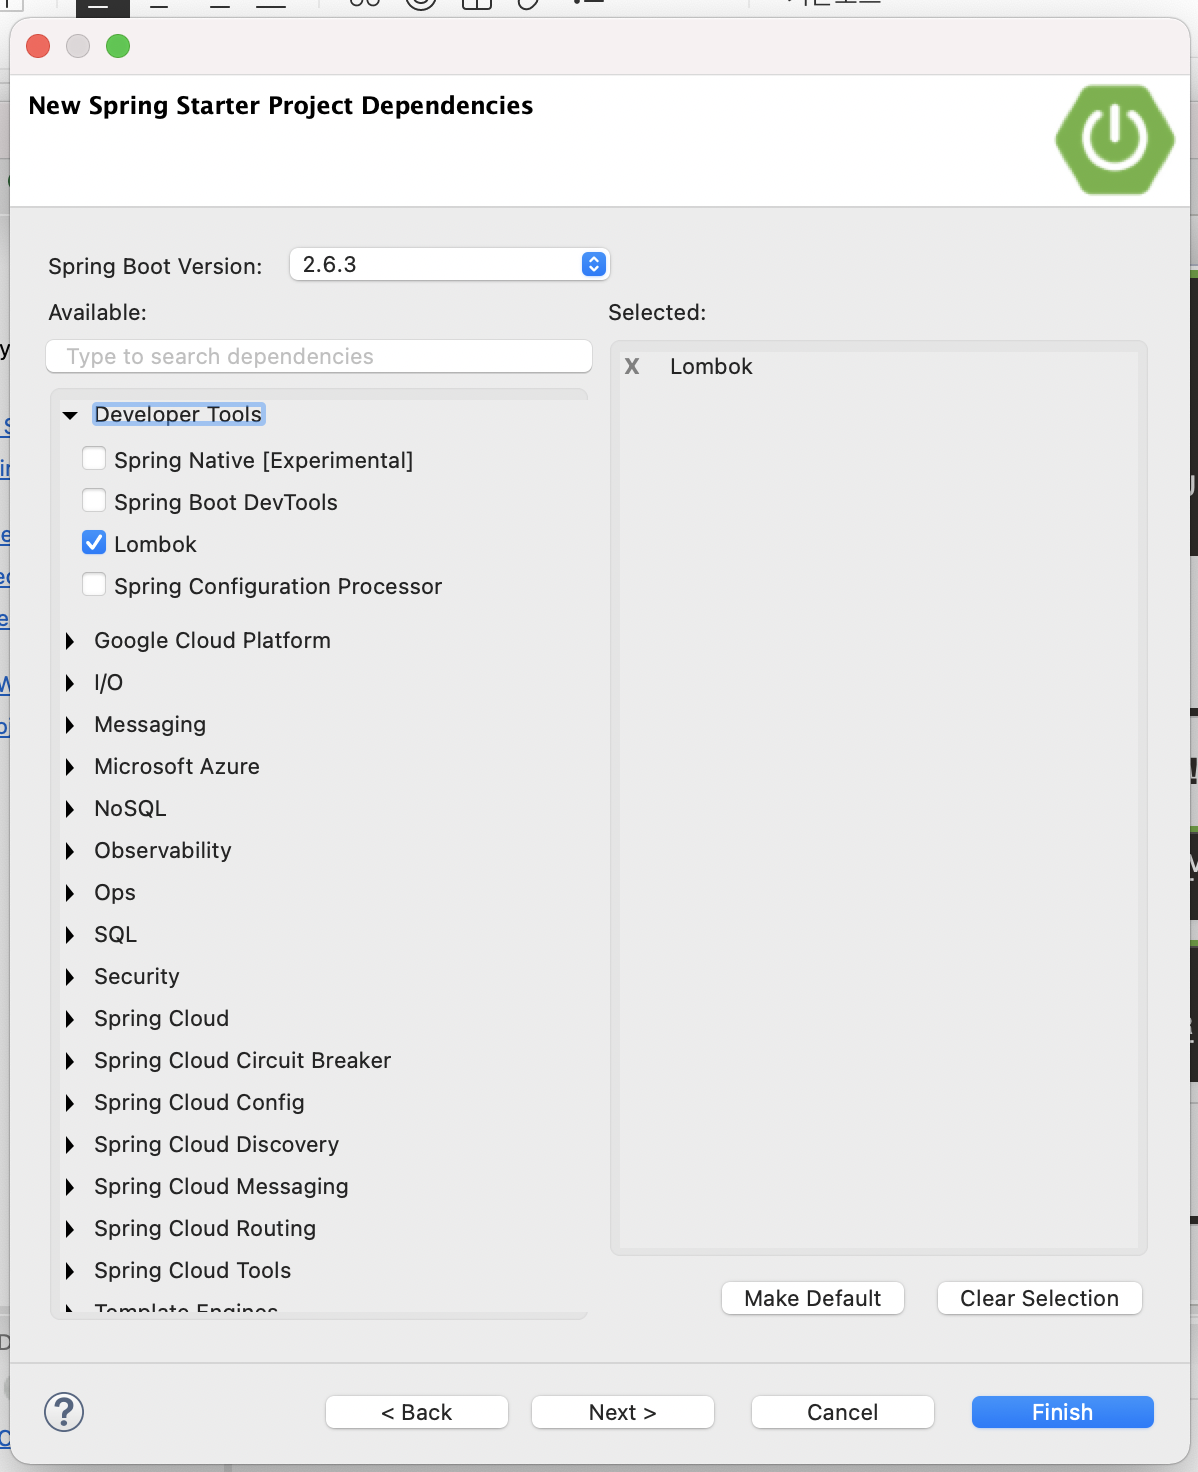Screen dimensions: 1198x1472
Task: Select the Developer Tools label
Action: pos(178,414)
